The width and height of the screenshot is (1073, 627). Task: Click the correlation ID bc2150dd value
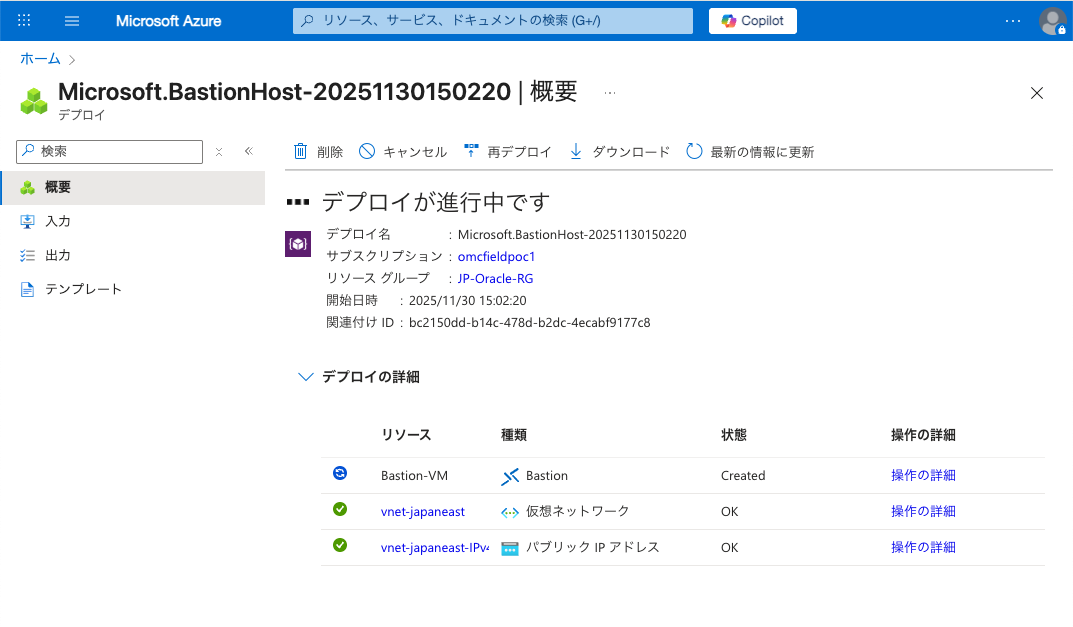tap(530, 322)
